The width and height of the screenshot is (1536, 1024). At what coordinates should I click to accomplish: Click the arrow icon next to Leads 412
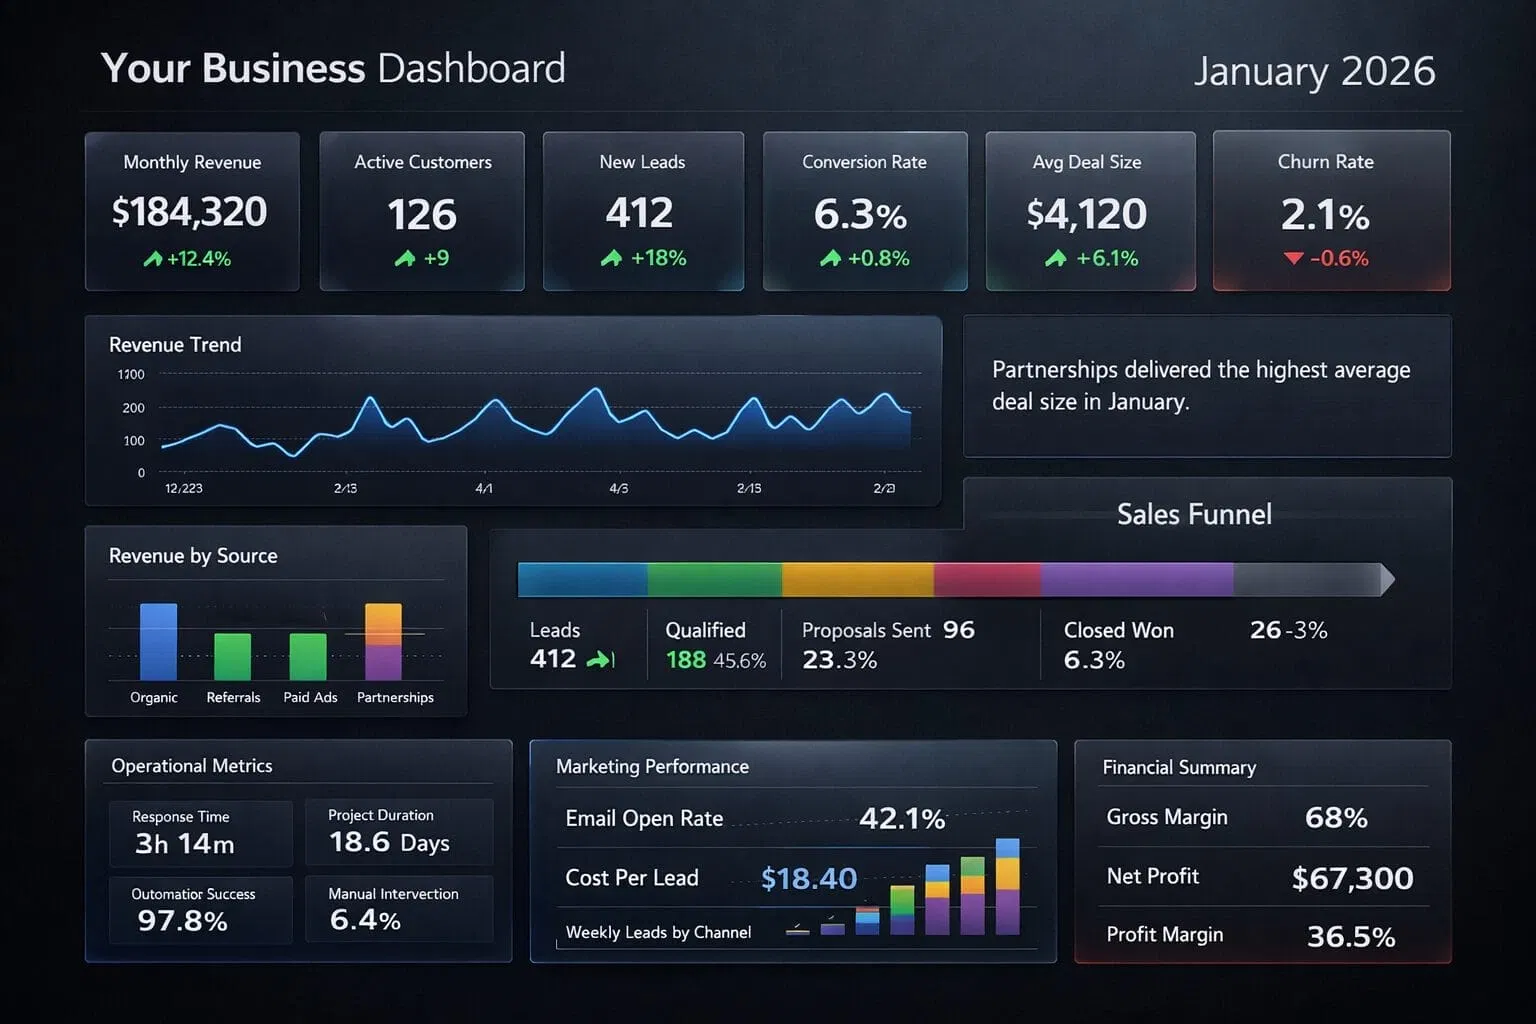[600, 659]
